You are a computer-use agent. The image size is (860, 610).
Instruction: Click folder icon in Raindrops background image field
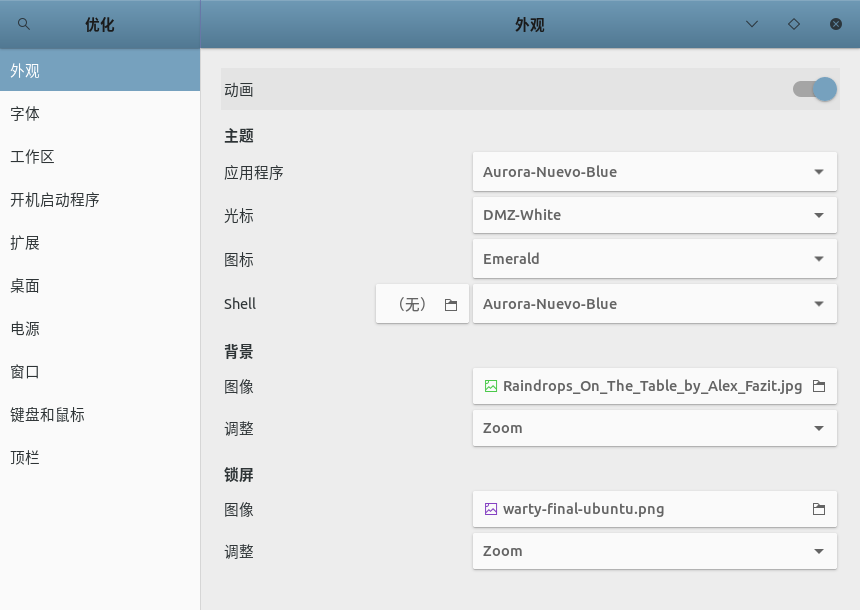coord(819,386)
